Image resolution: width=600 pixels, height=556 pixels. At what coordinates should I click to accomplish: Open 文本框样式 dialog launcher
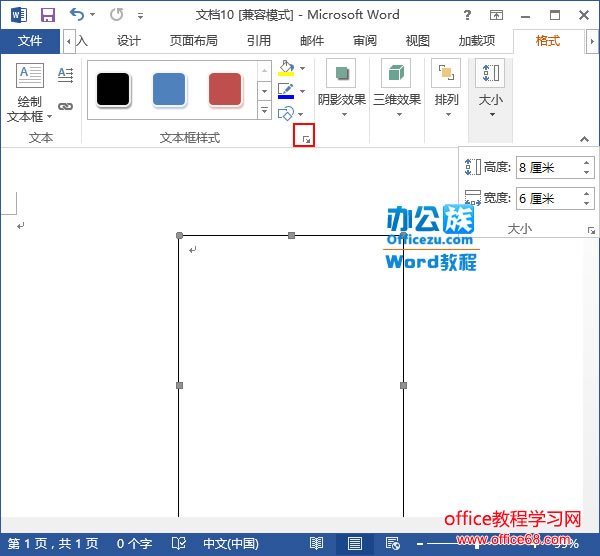click(306, 140)
